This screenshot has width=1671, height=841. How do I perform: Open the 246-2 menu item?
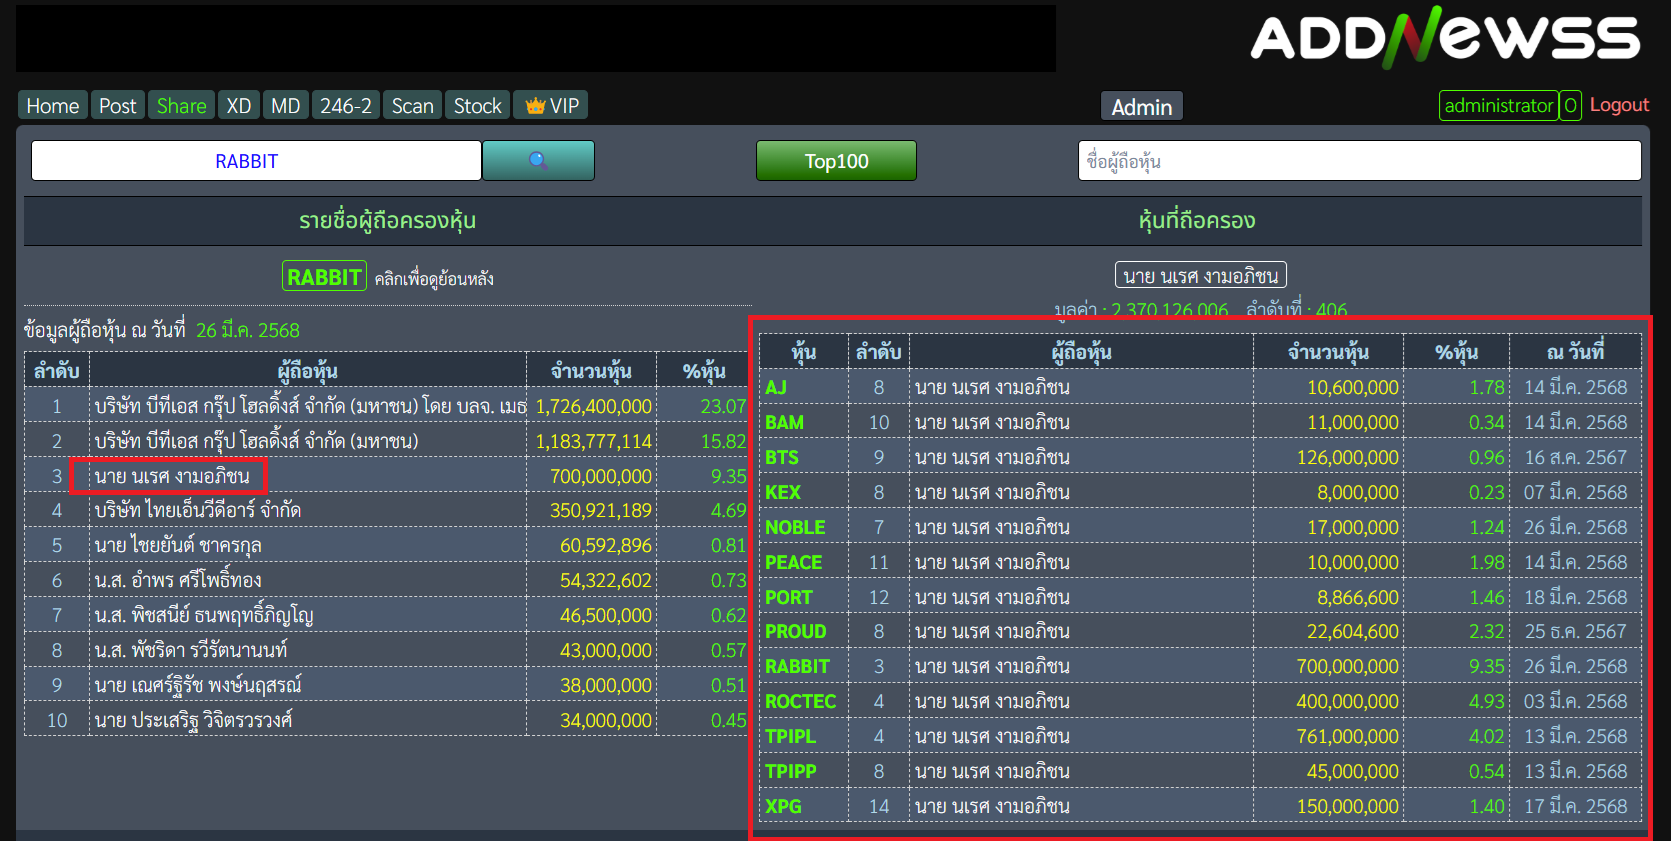(346, 105)
